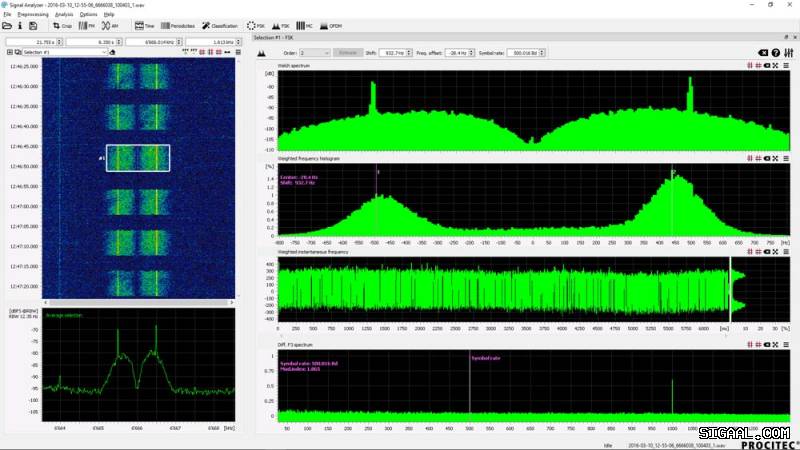This screenshot has width=800, height=450.
Task: Open the Analysis menu
Action: click(x=64, y=14)
